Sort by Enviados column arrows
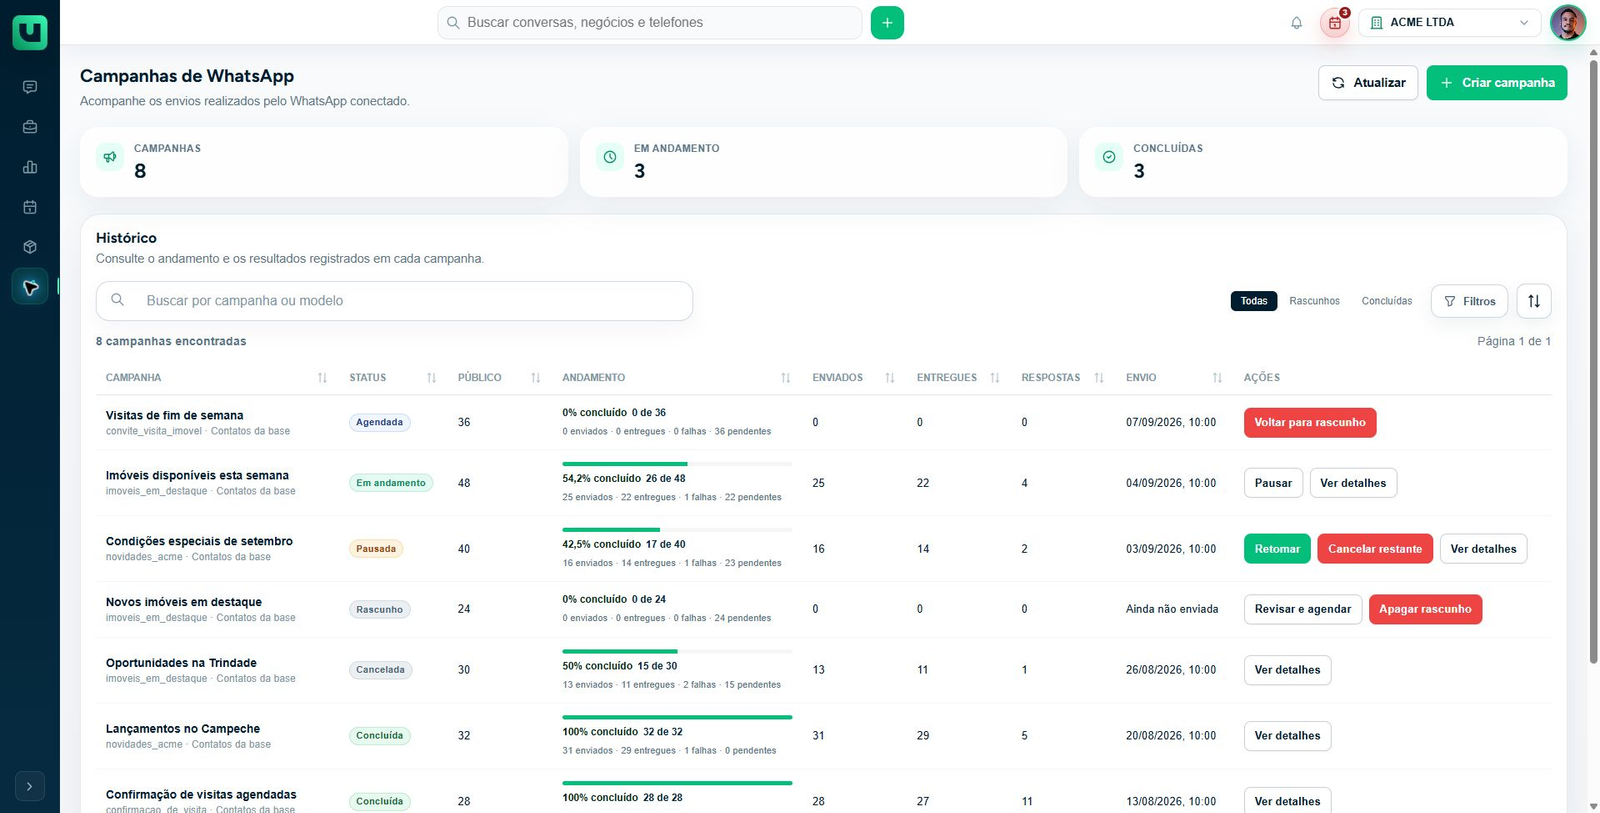The width and height of the screenshot is (1600, 813). (889, 378)
